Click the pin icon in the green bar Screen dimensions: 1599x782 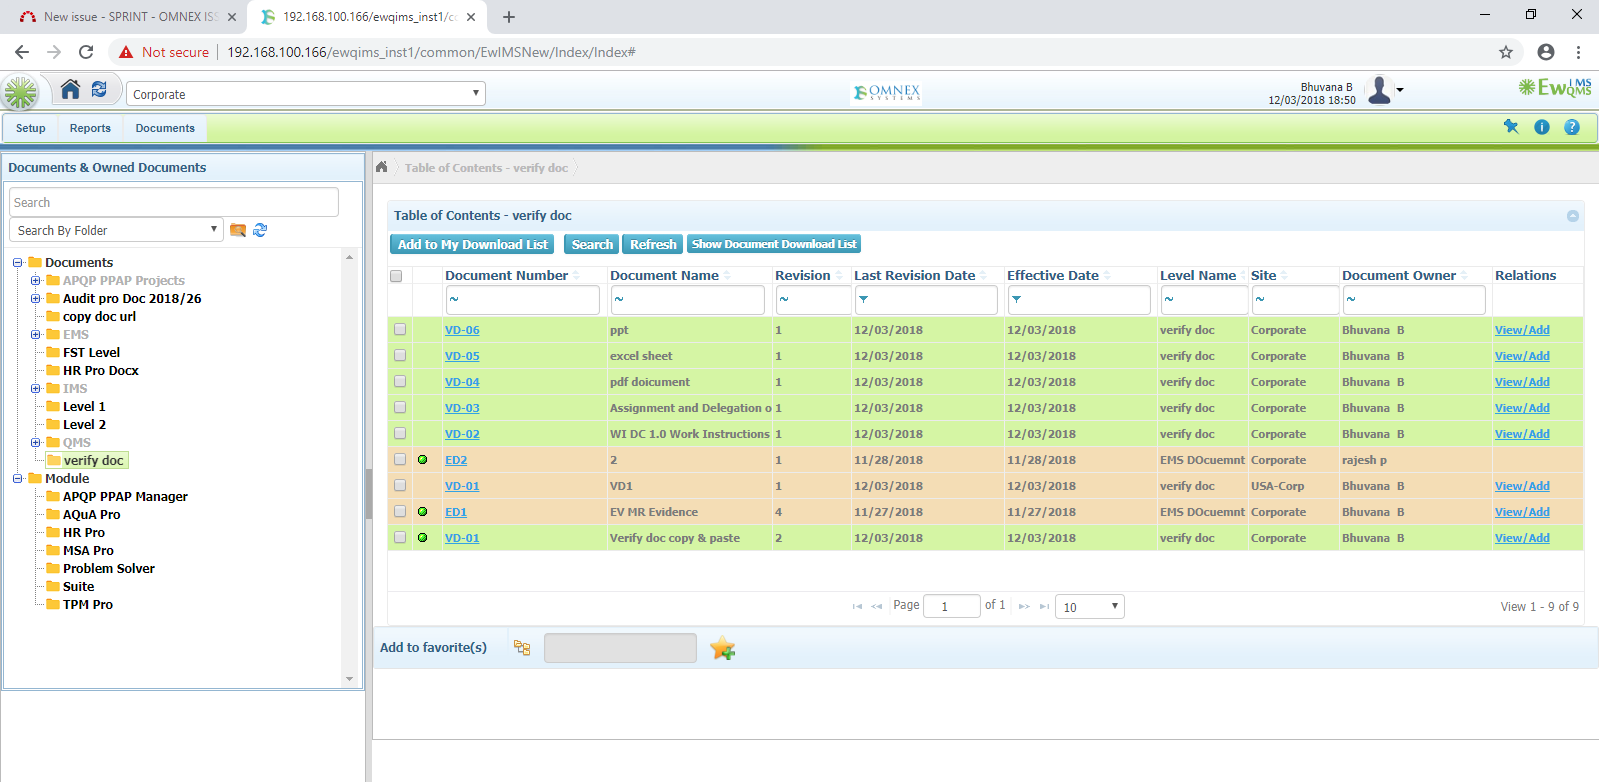(1511, 127)
